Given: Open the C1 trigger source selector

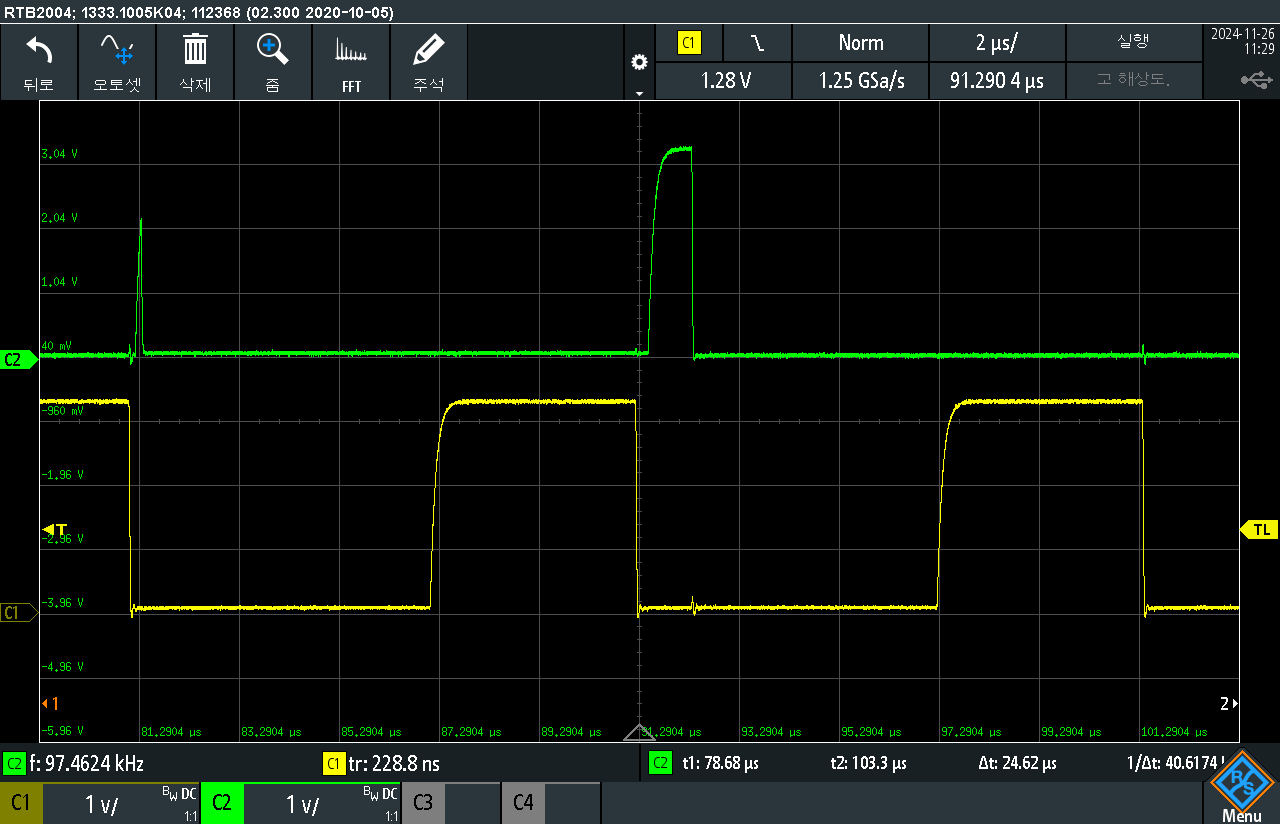Looking at the screenshot, I should [x=689, y=43].
